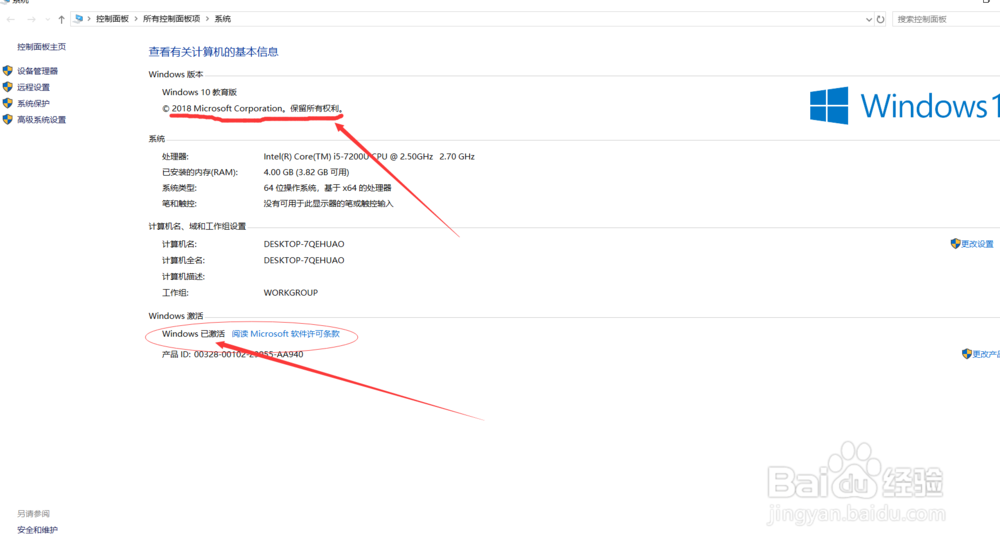The image size is (1000, 548).
Task: Click 更改设置 link
Action: tap(977, 244)
